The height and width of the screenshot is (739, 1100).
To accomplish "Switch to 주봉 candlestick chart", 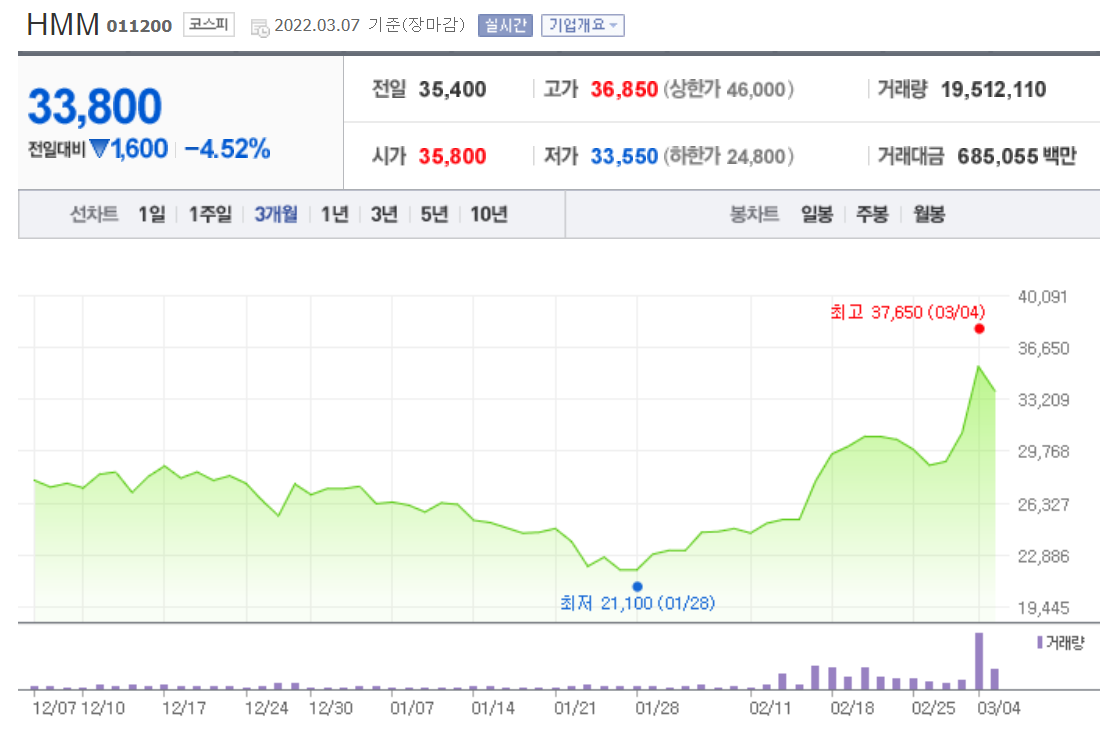I will (872, 214).
